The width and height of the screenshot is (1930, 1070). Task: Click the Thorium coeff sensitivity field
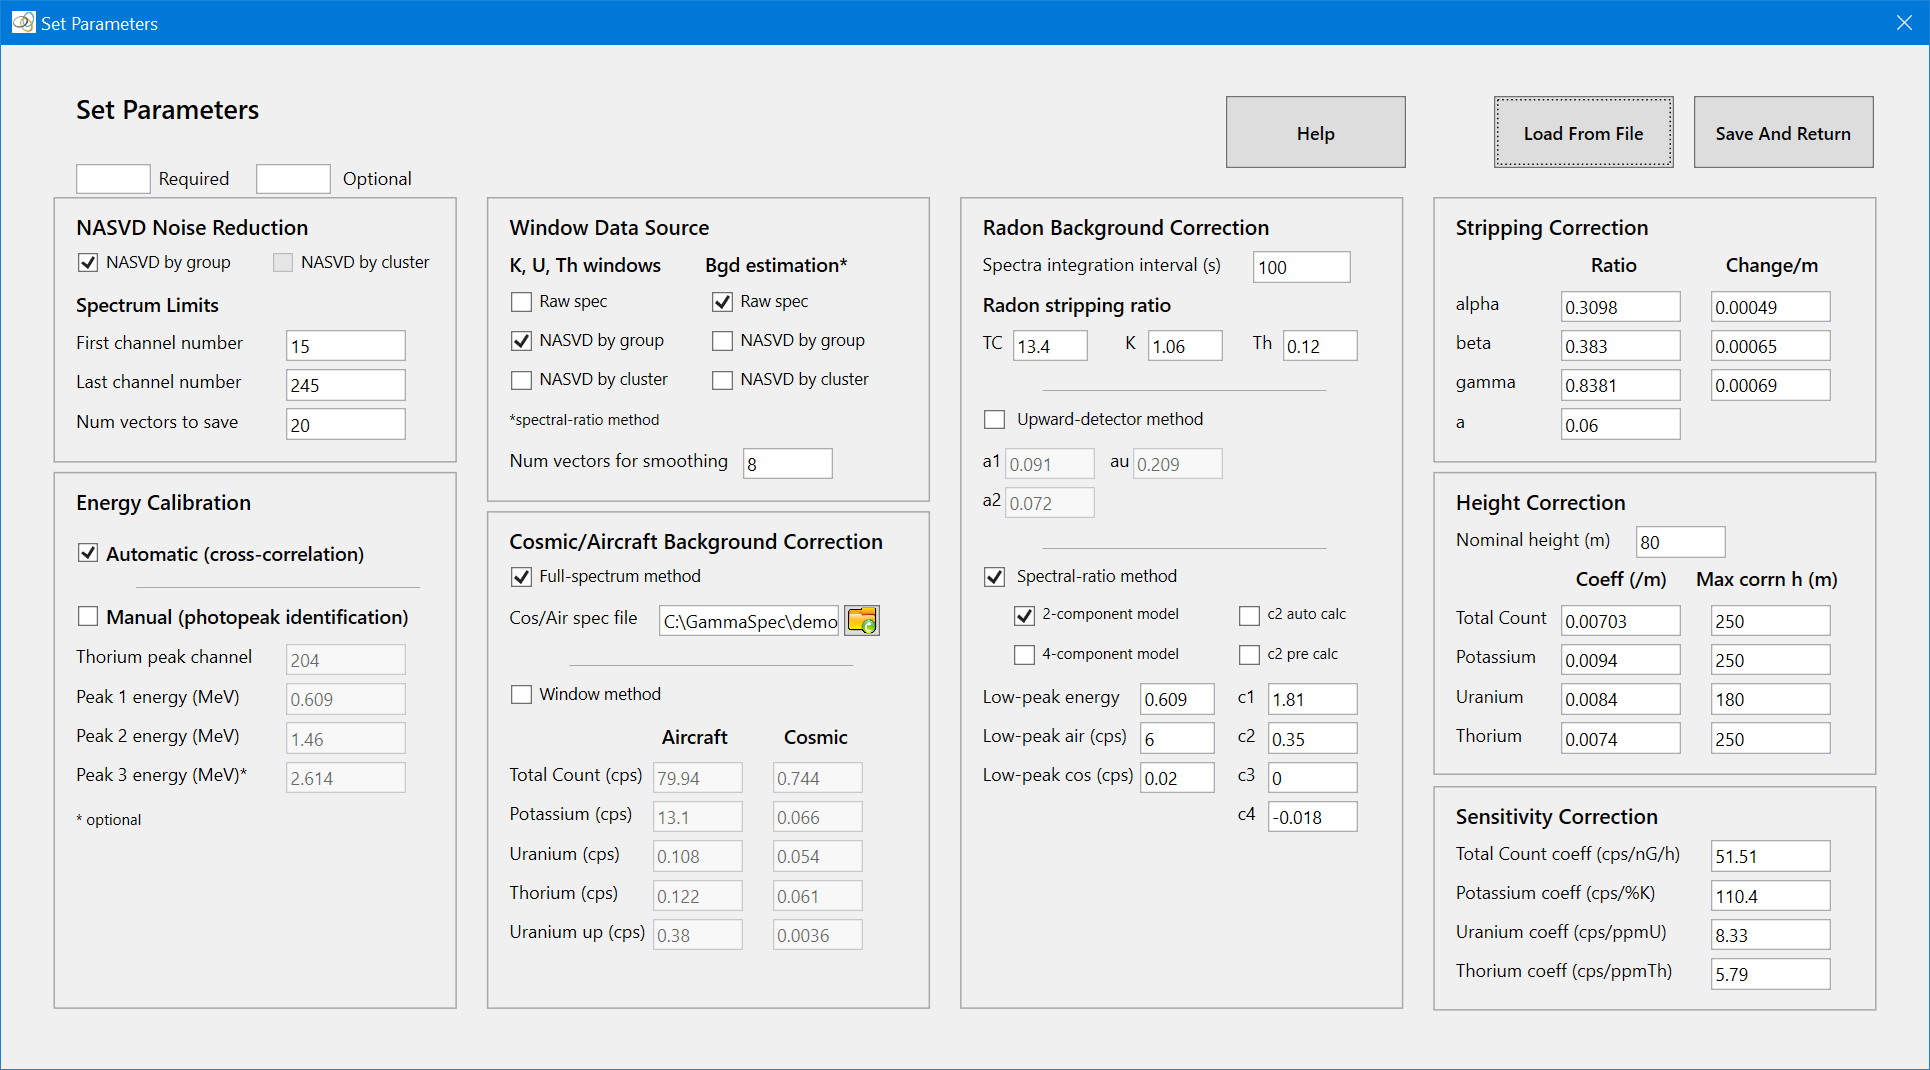[1769, 974]
